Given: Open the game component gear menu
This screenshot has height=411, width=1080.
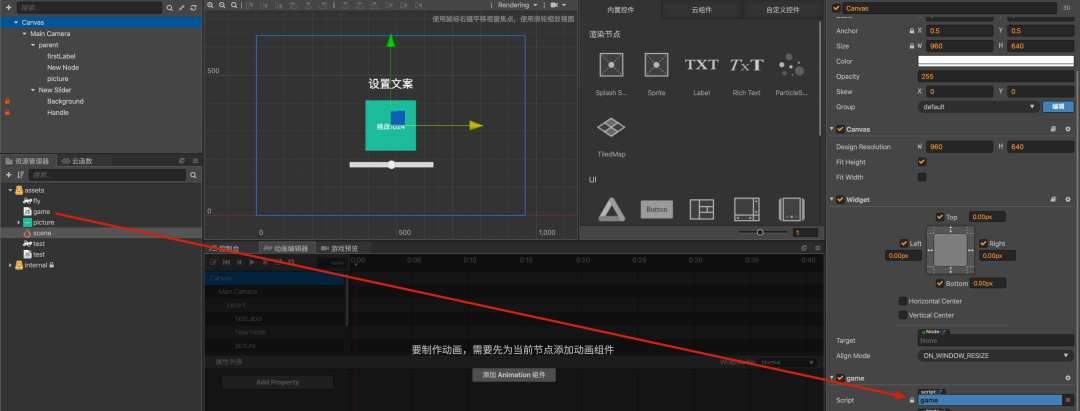Looking at the screenshot, I should pos(1068,378).
